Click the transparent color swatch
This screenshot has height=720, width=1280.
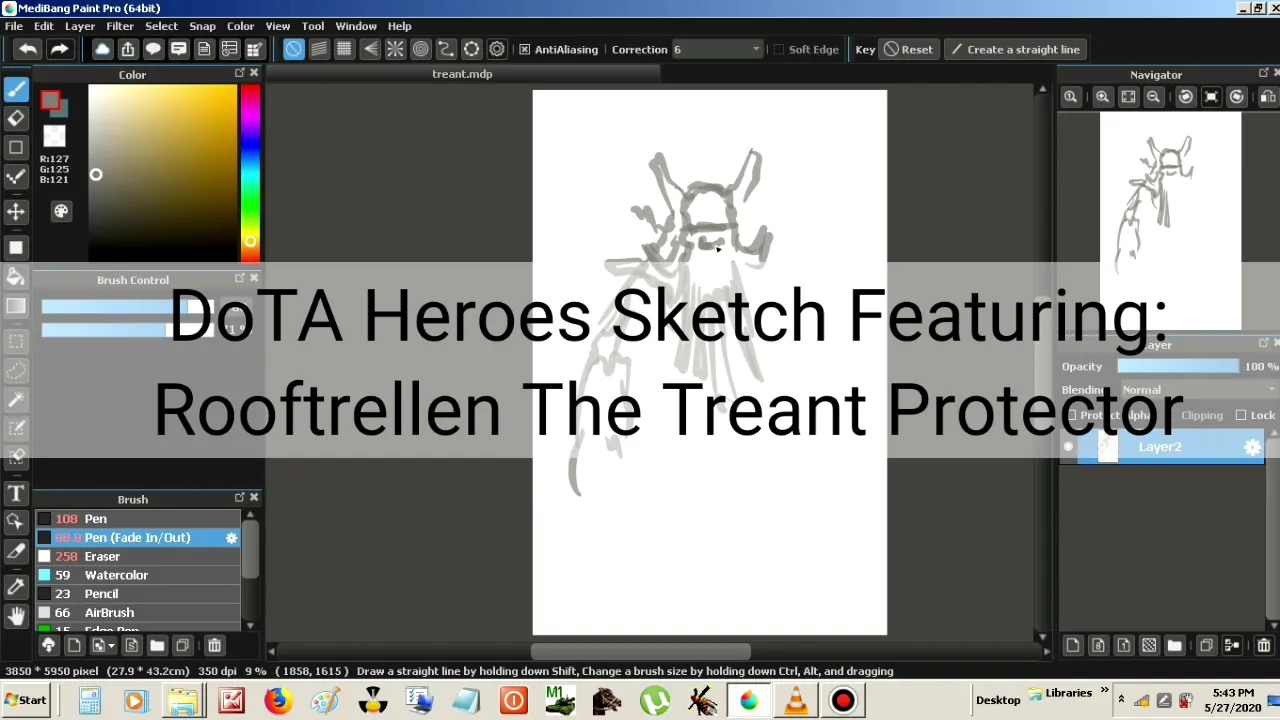click(x=54, y=136)
